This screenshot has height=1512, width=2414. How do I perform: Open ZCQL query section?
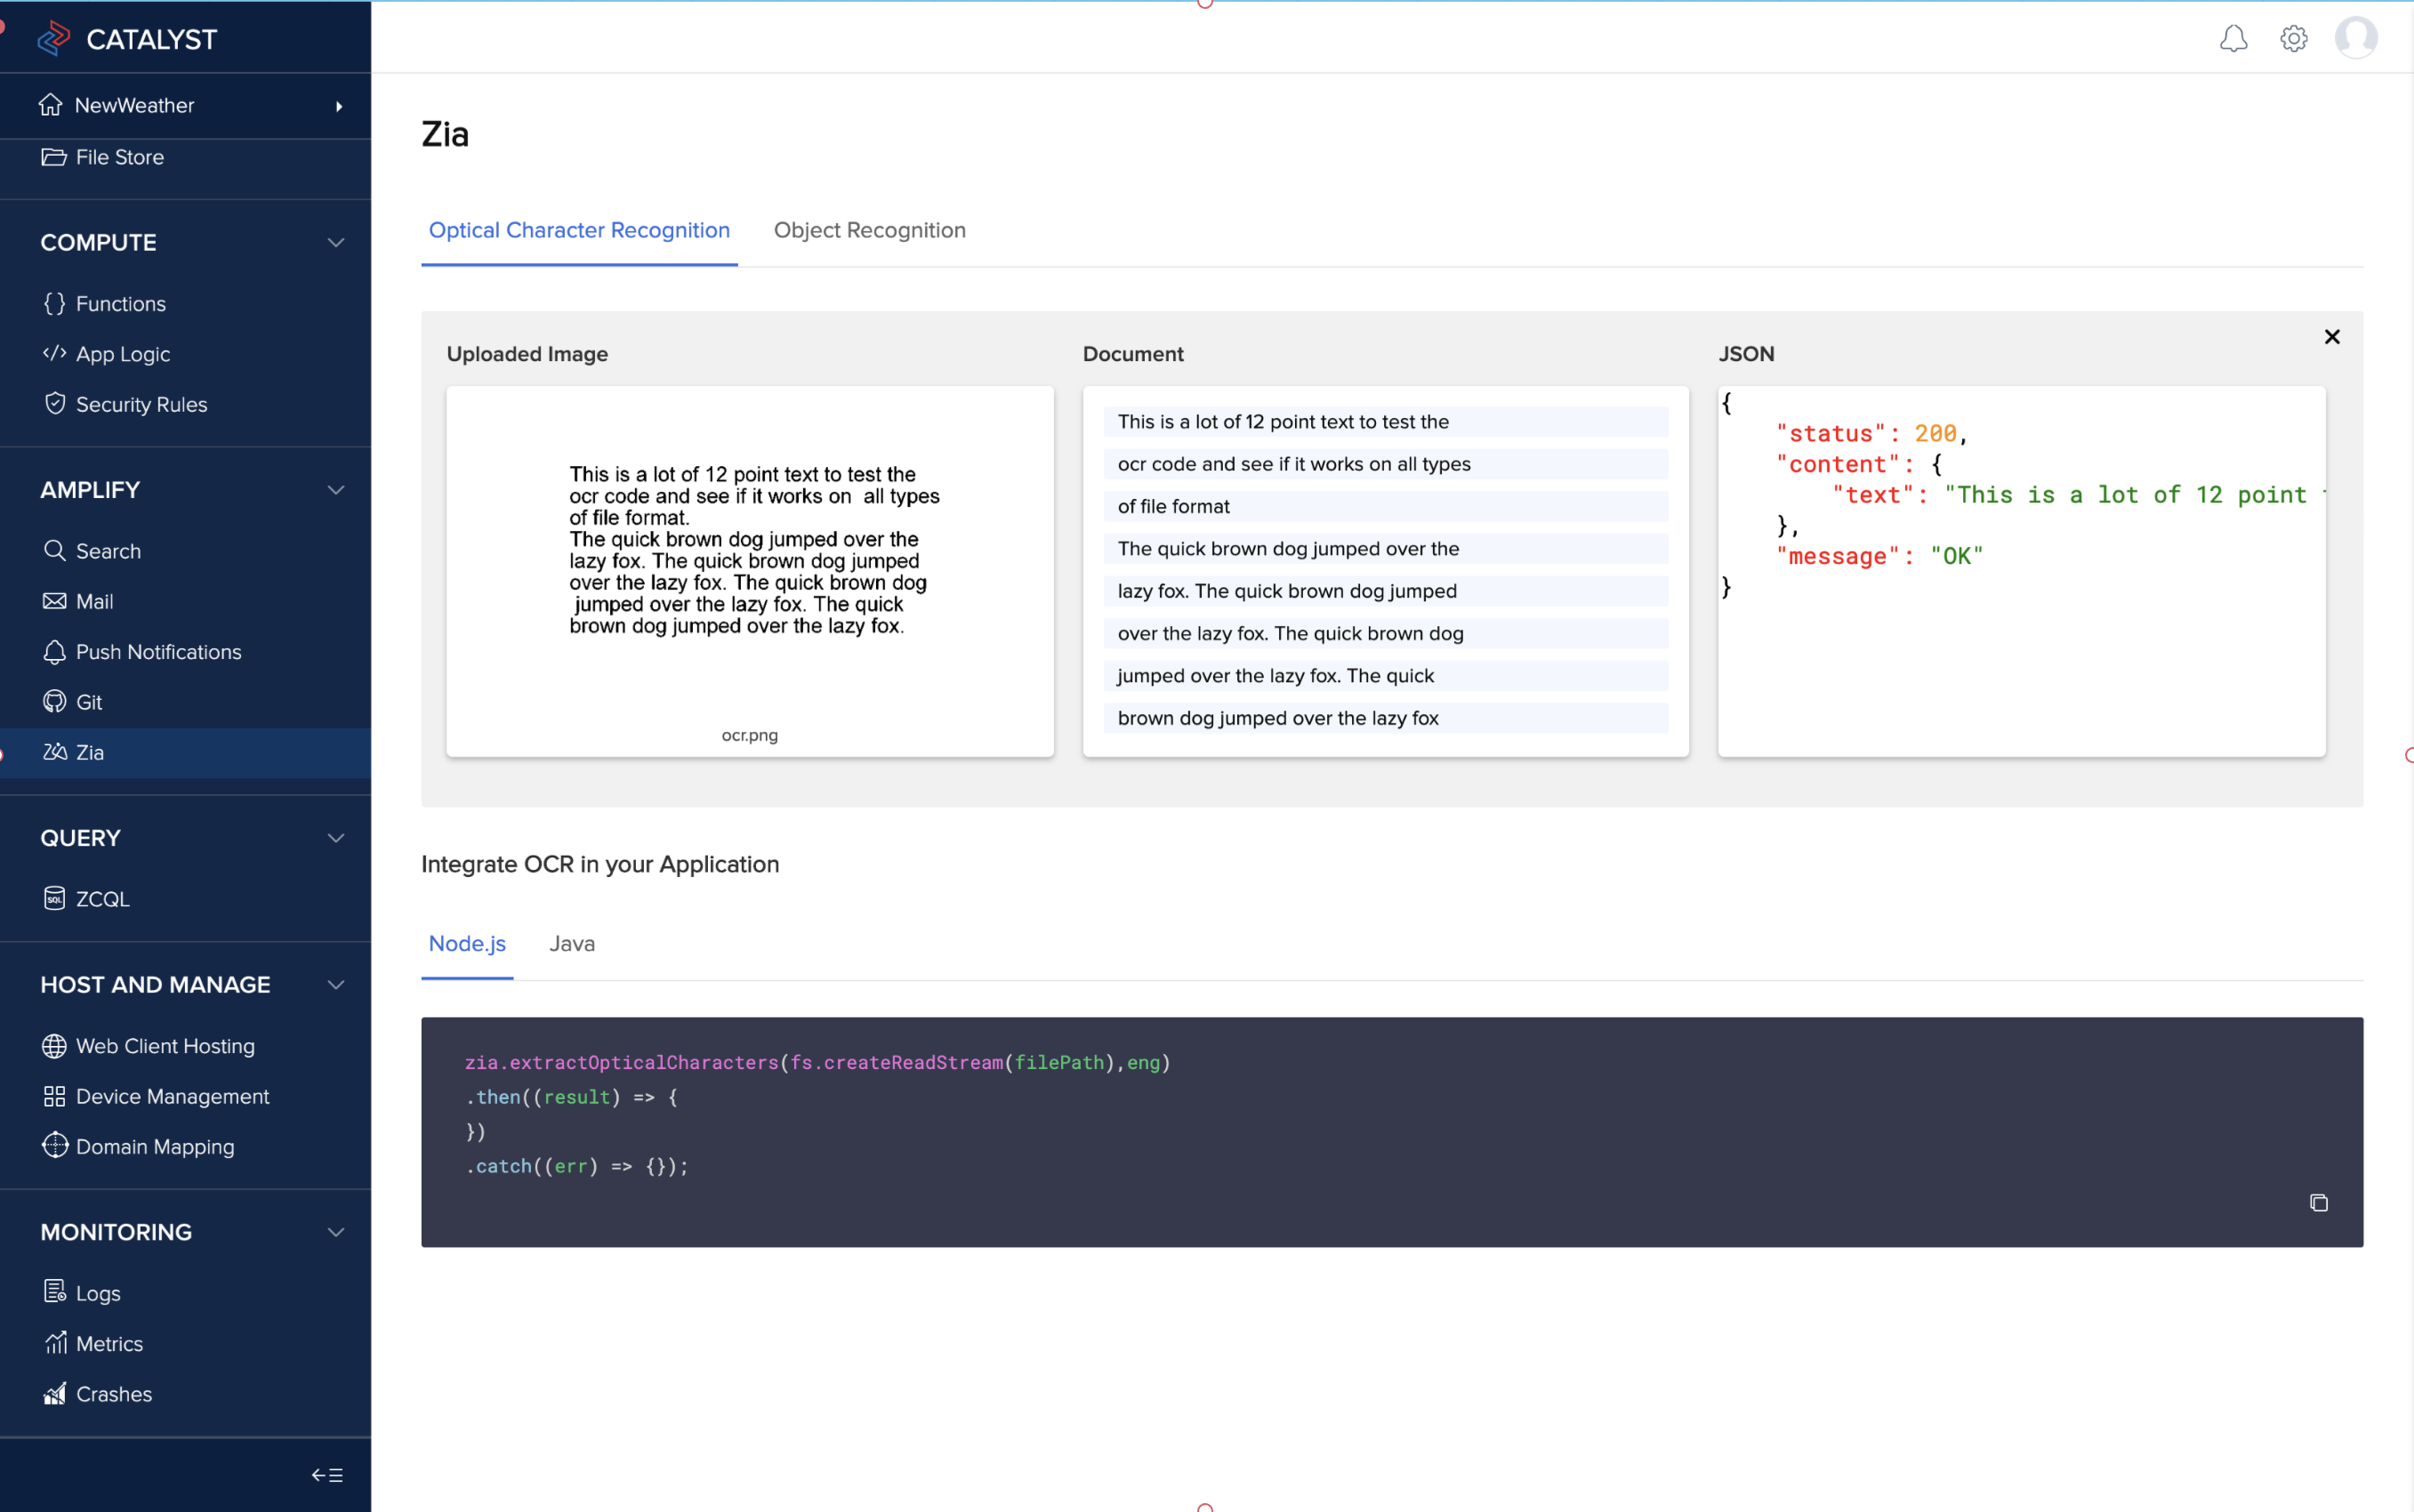pos(102,899)
